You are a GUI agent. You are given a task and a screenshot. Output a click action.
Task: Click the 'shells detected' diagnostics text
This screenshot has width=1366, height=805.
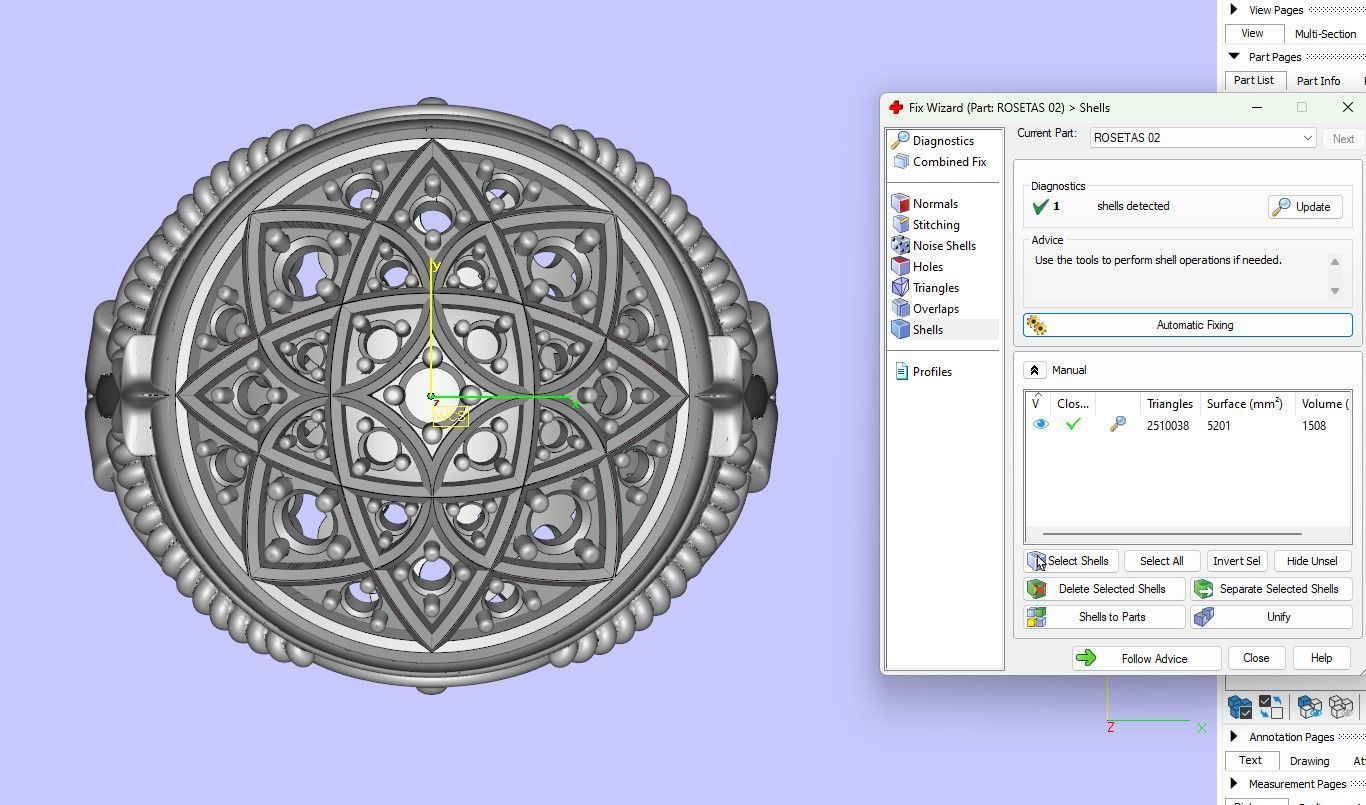coord(1133,206)
